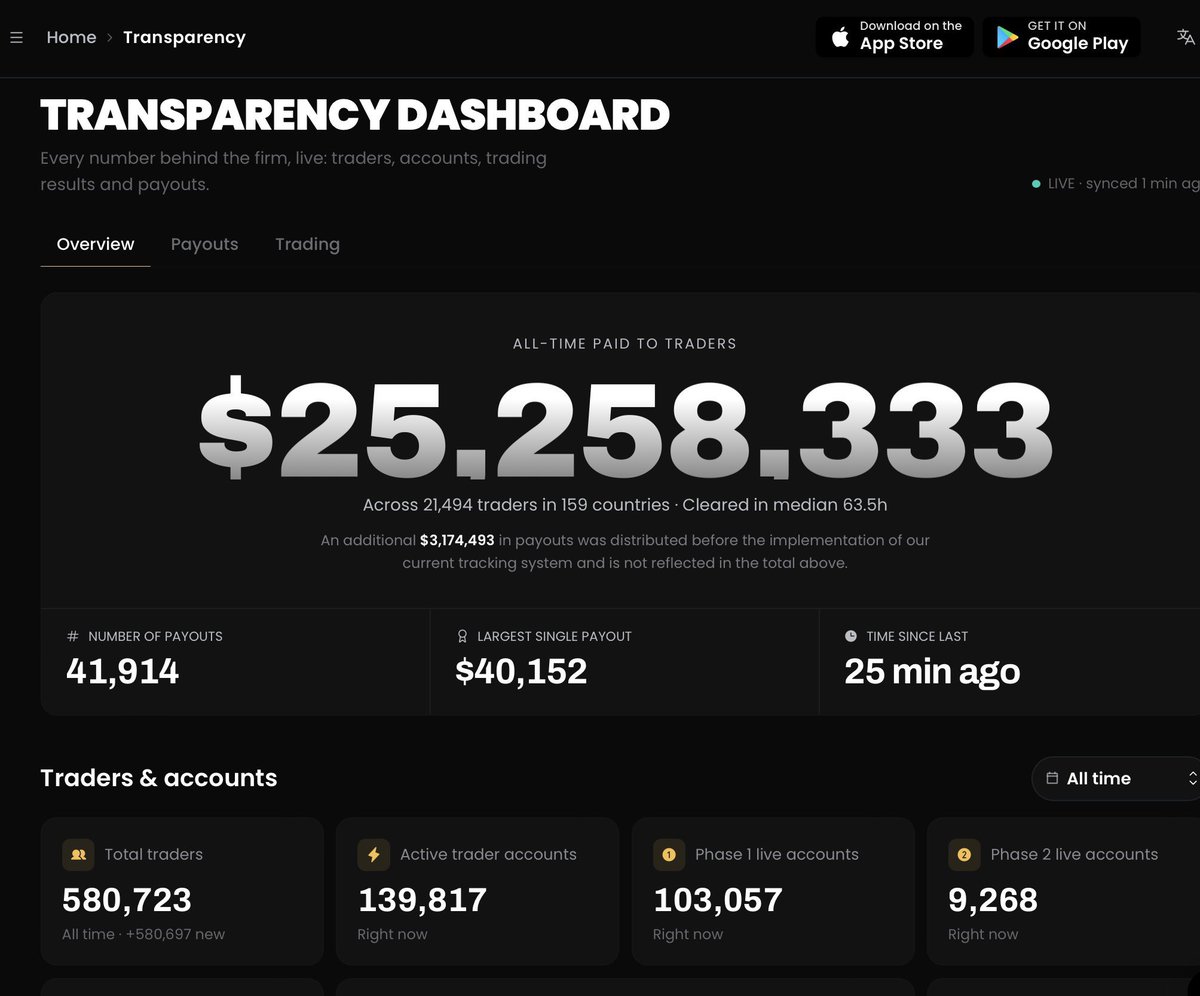
Task: Click the Google Play triangle logo
Action: (1007, 37)
